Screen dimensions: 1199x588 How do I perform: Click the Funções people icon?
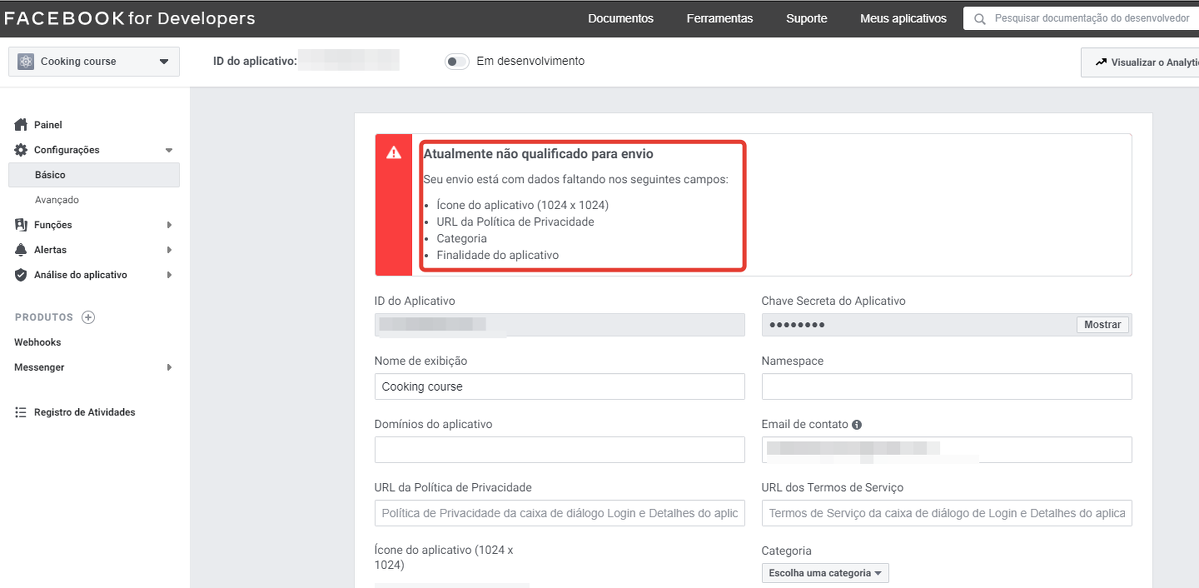(20, 225)
